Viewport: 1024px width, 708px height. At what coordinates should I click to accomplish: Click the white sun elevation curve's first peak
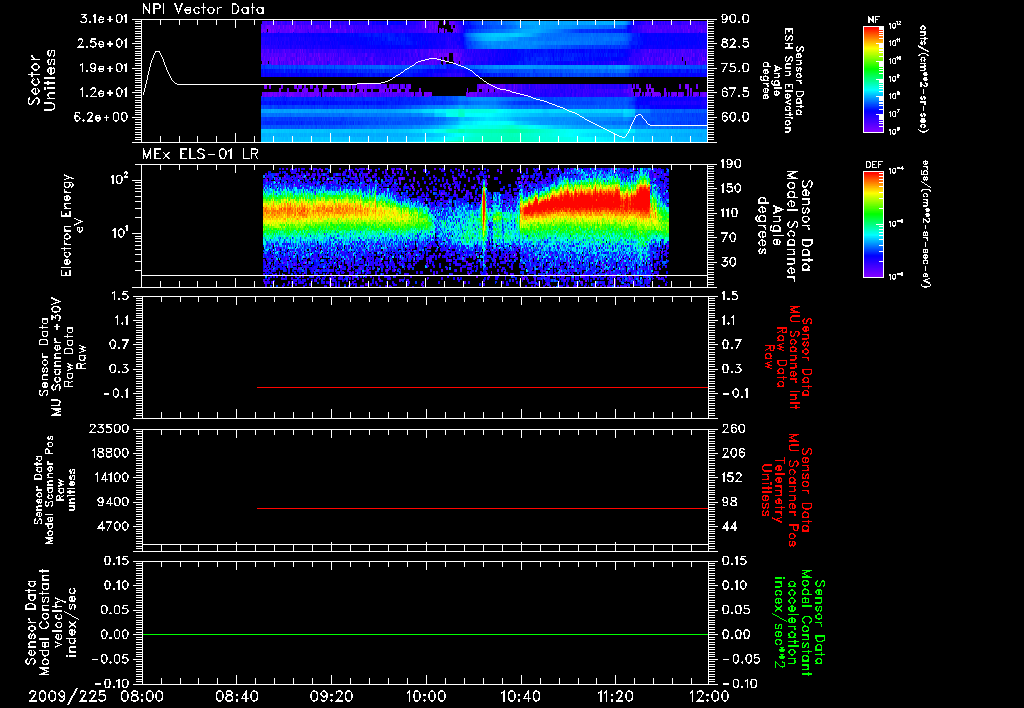tap(157, 52)
